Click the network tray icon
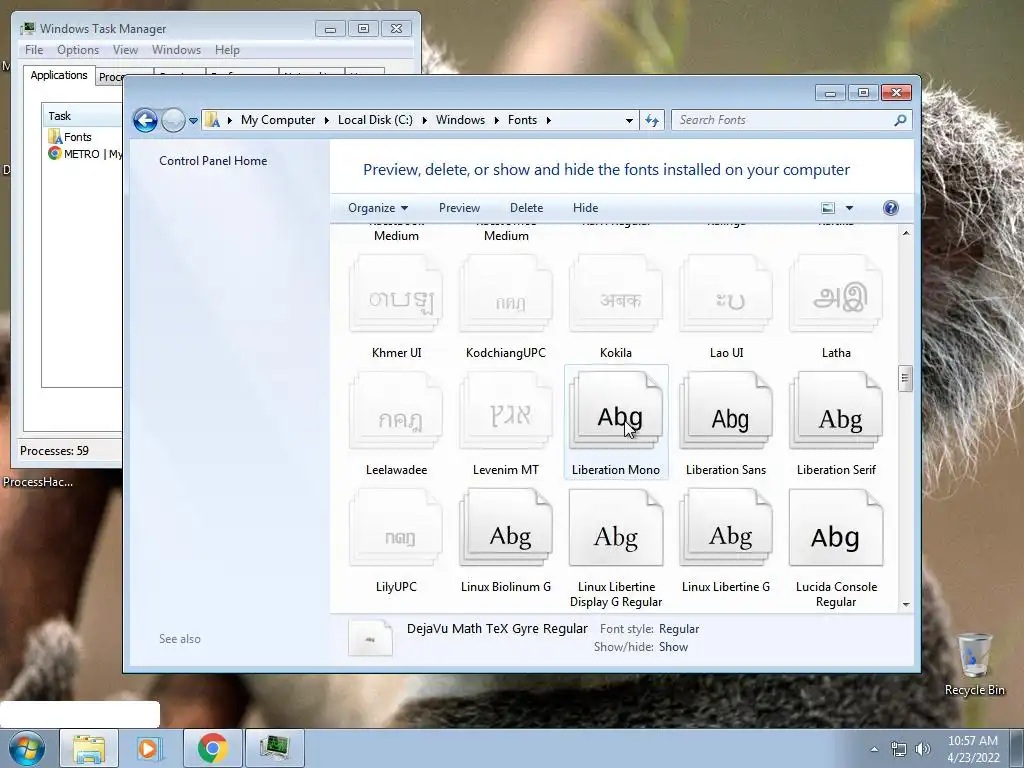This screenshot has width=1024, height=768. [899, 749]
